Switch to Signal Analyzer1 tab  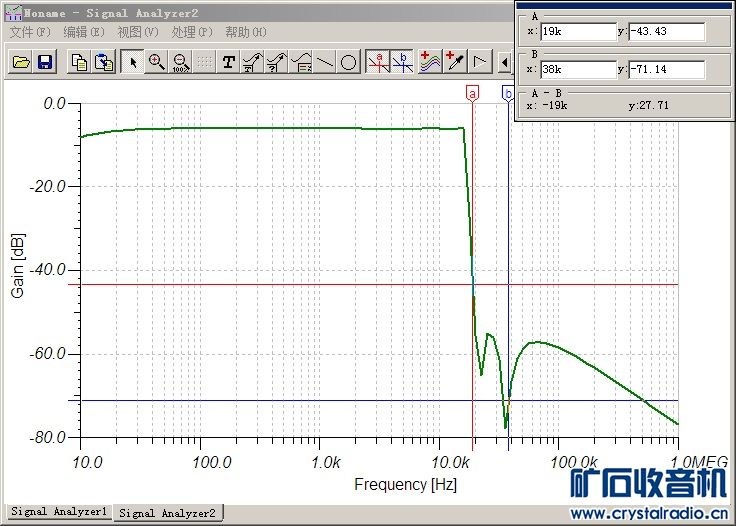tap(59, 511)
